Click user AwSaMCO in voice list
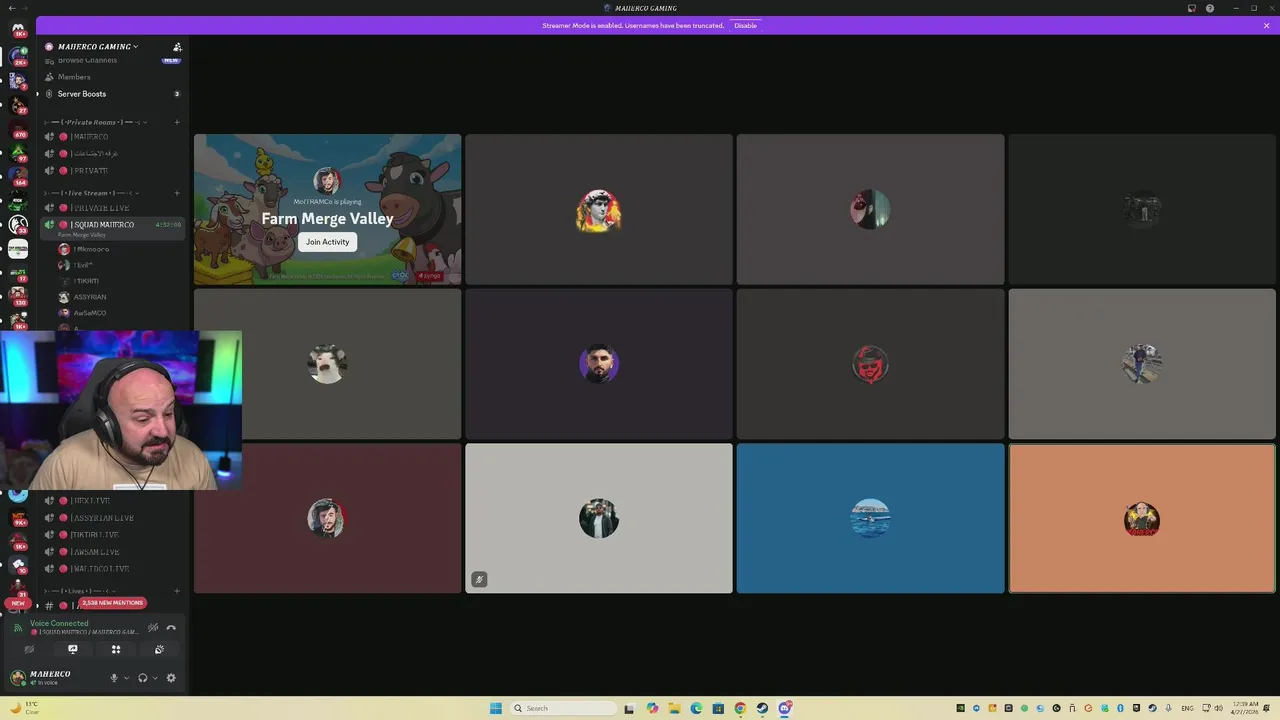This screenshot has width=1280, height=720. click(89, 313)
